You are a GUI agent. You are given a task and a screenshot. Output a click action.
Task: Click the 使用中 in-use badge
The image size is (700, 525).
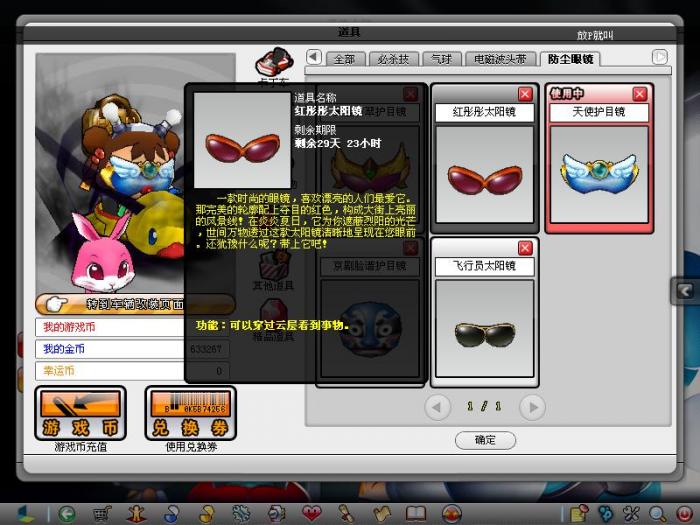coord(567,93)
